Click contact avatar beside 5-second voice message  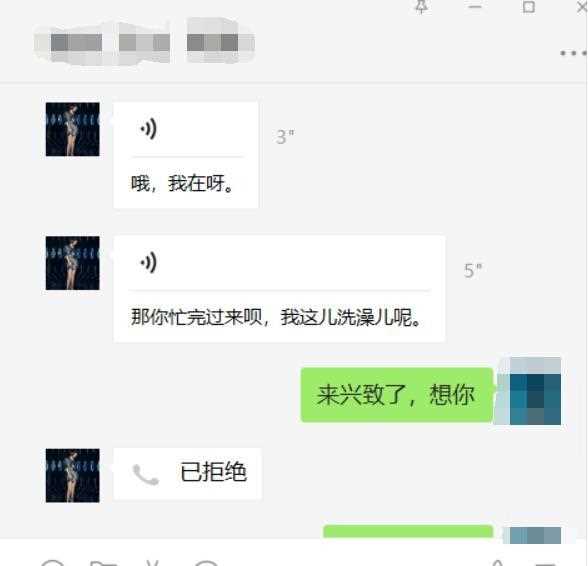[73, 263]
